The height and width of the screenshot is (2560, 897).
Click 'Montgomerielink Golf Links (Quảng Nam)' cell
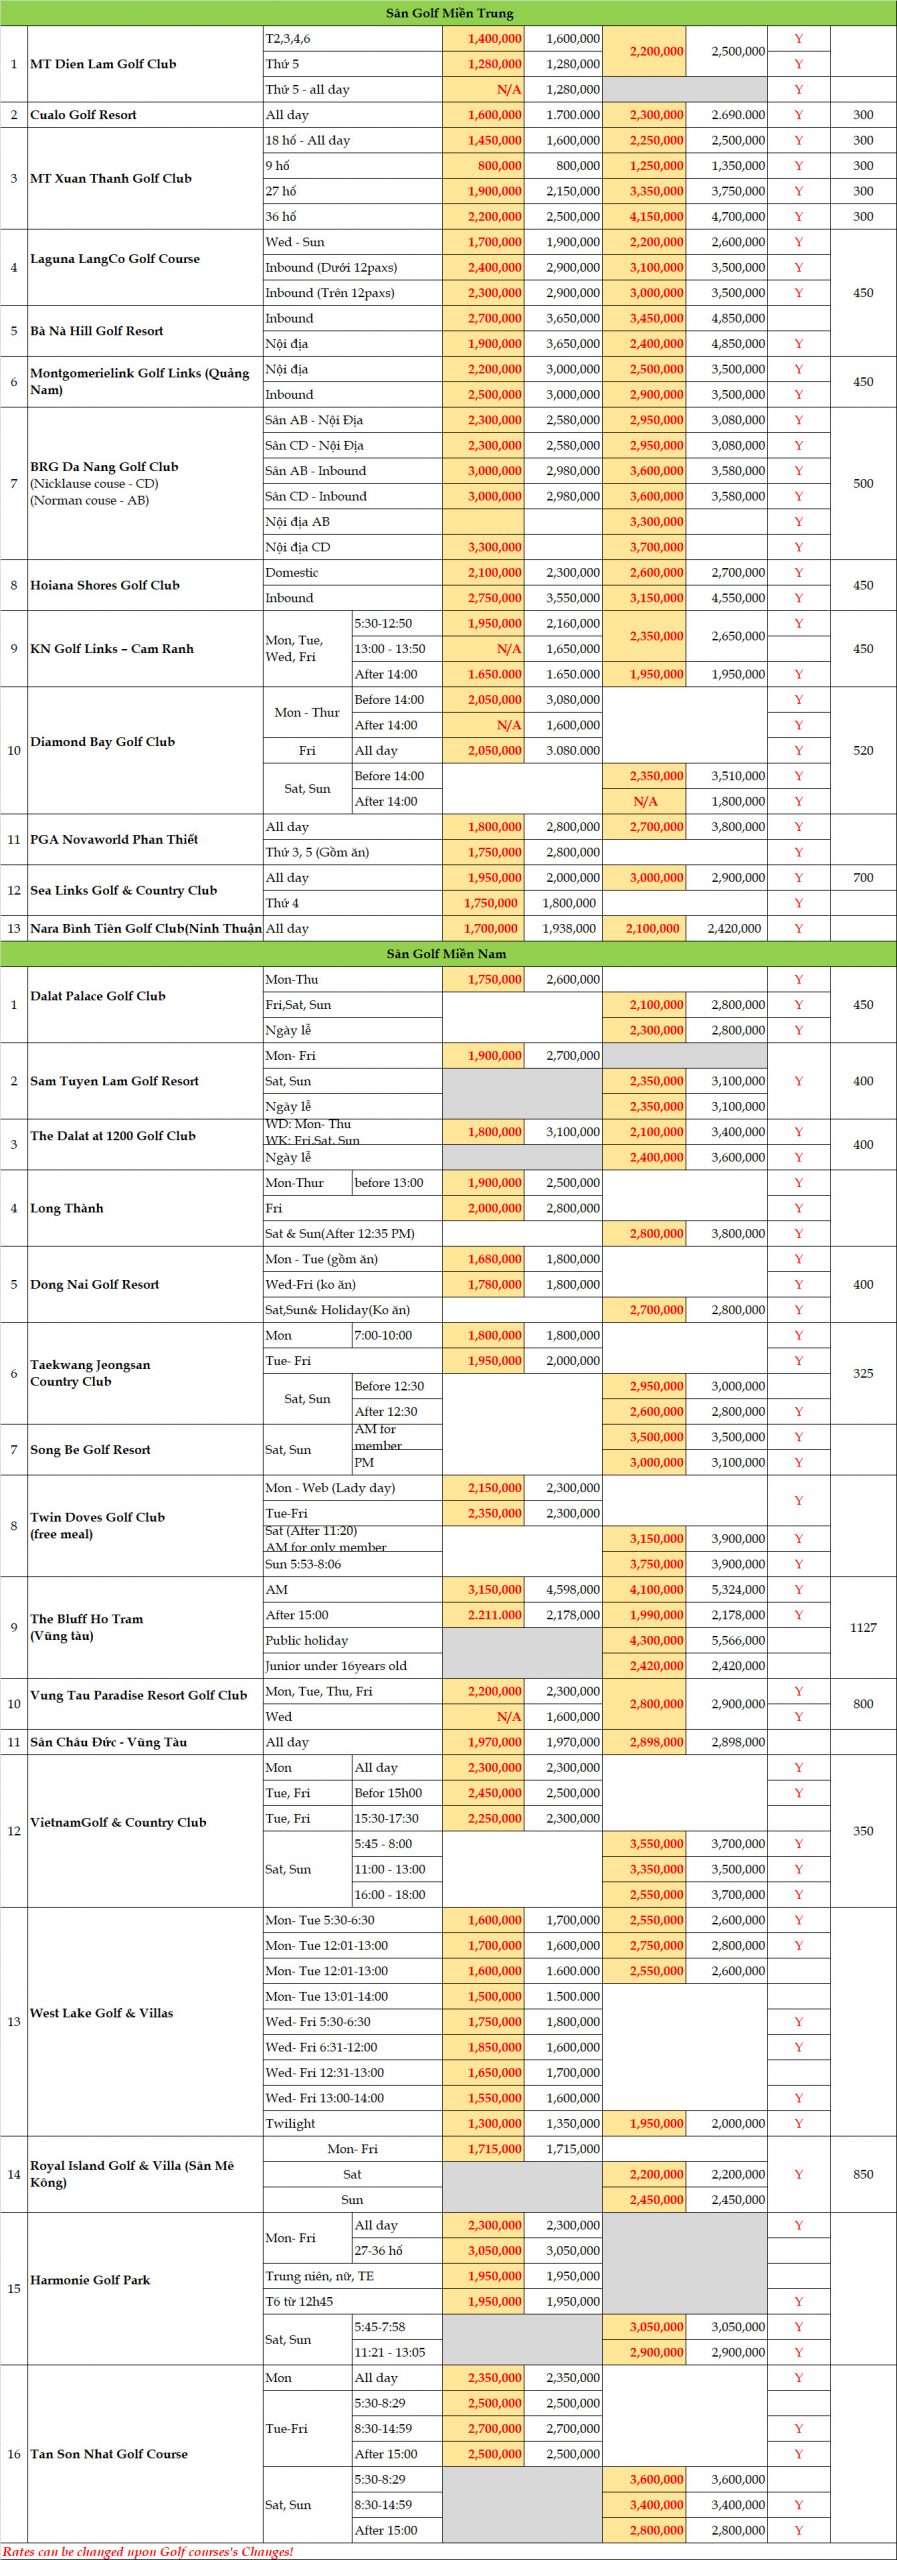(145, 382)
